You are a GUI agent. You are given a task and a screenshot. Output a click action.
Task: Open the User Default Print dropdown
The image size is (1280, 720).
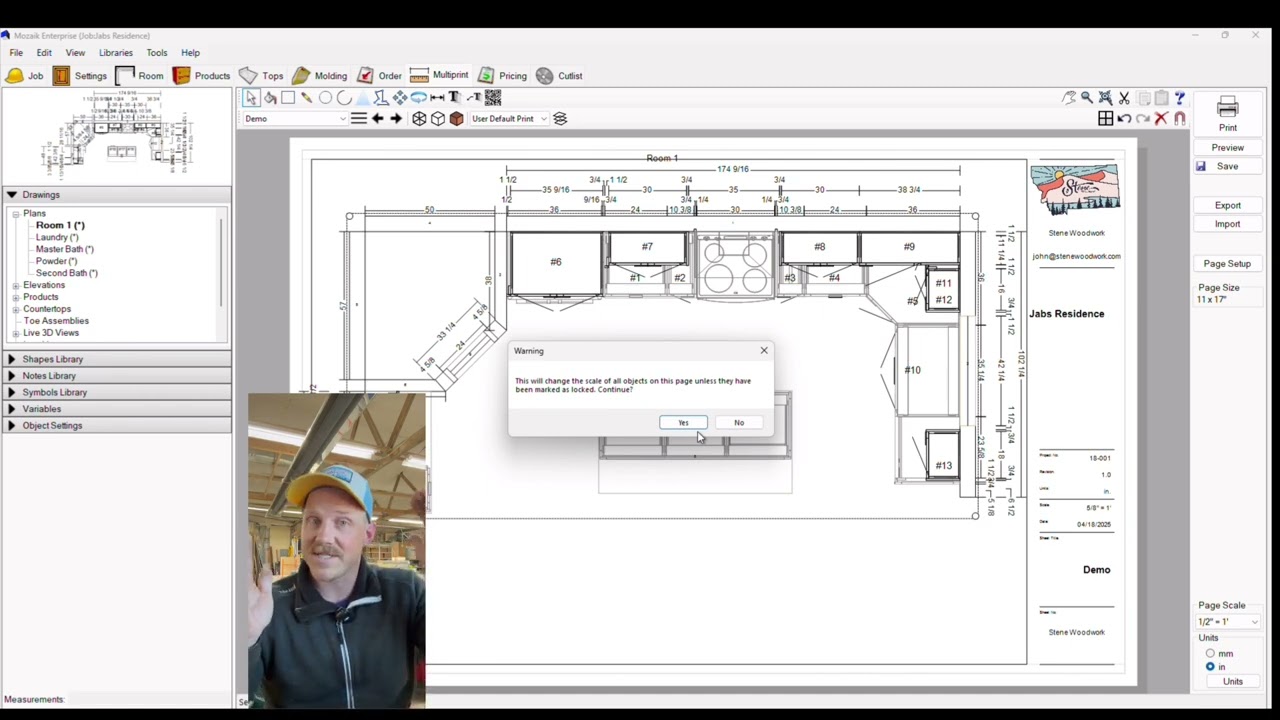(509, 119)
